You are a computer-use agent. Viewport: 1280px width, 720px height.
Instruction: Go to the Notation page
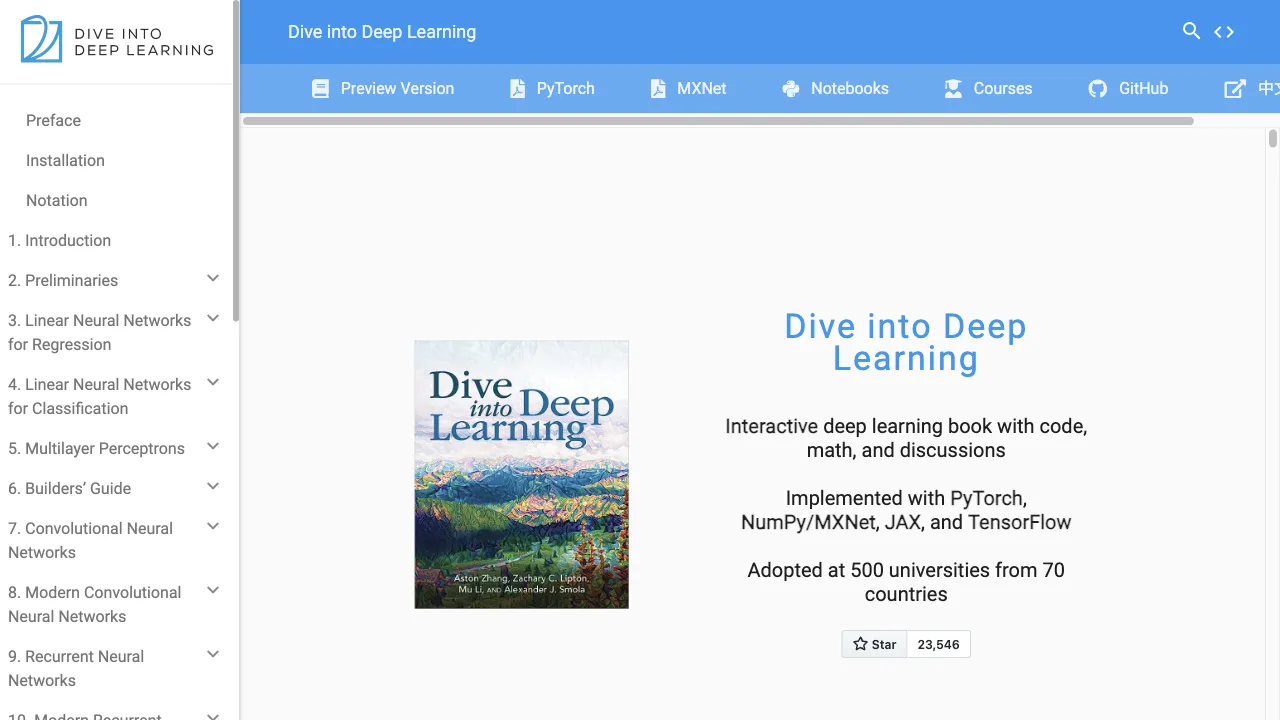pyautogui.click(x=56, y=201)
